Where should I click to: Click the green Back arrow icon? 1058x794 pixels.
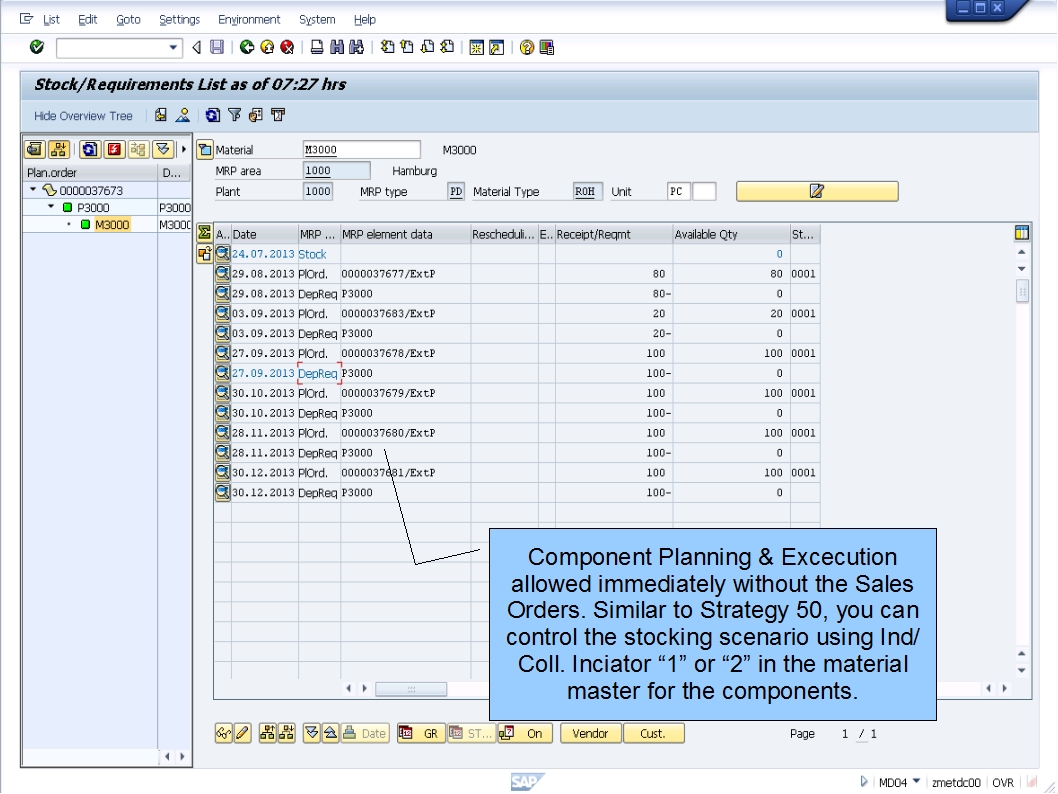(x=245, y=45)
